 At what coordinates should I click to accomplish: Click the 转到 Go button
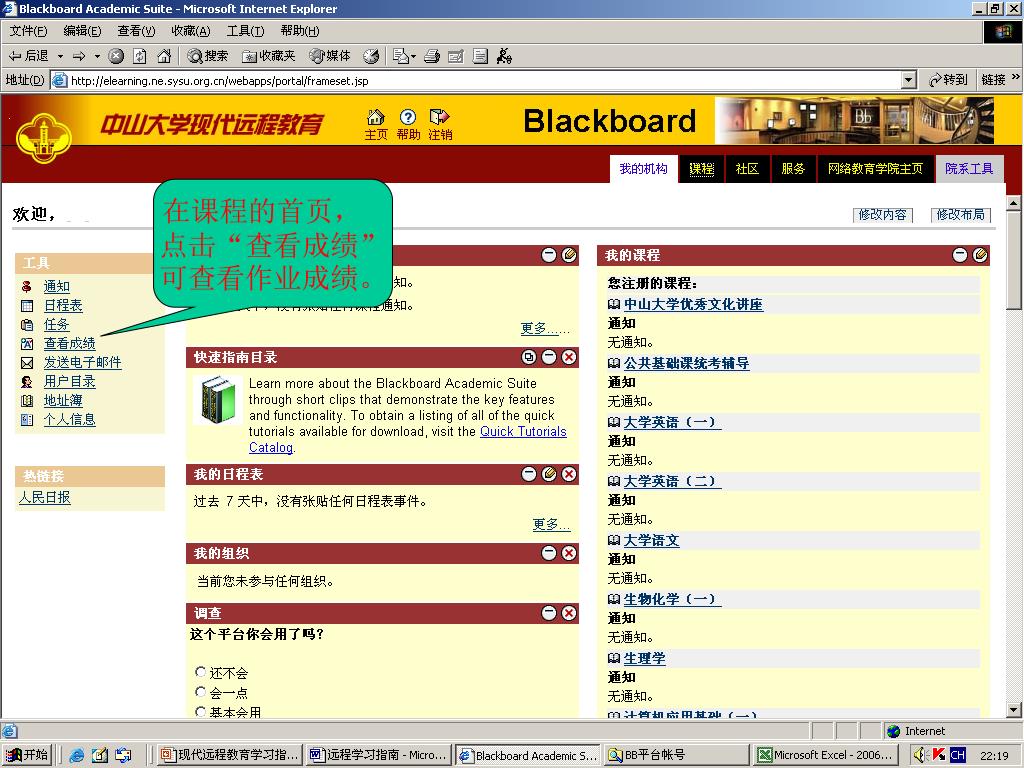948,80
